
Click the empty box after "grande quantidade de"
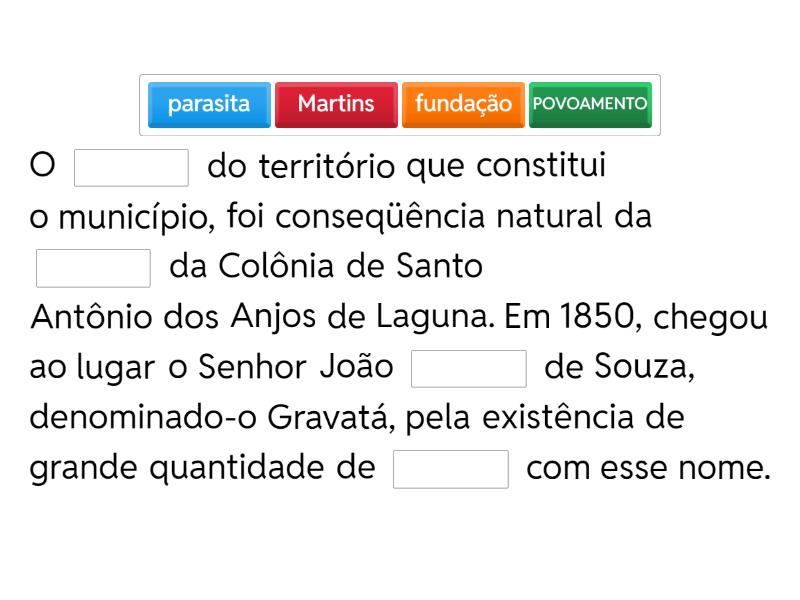pyautogui.click(x=451, y=469)
